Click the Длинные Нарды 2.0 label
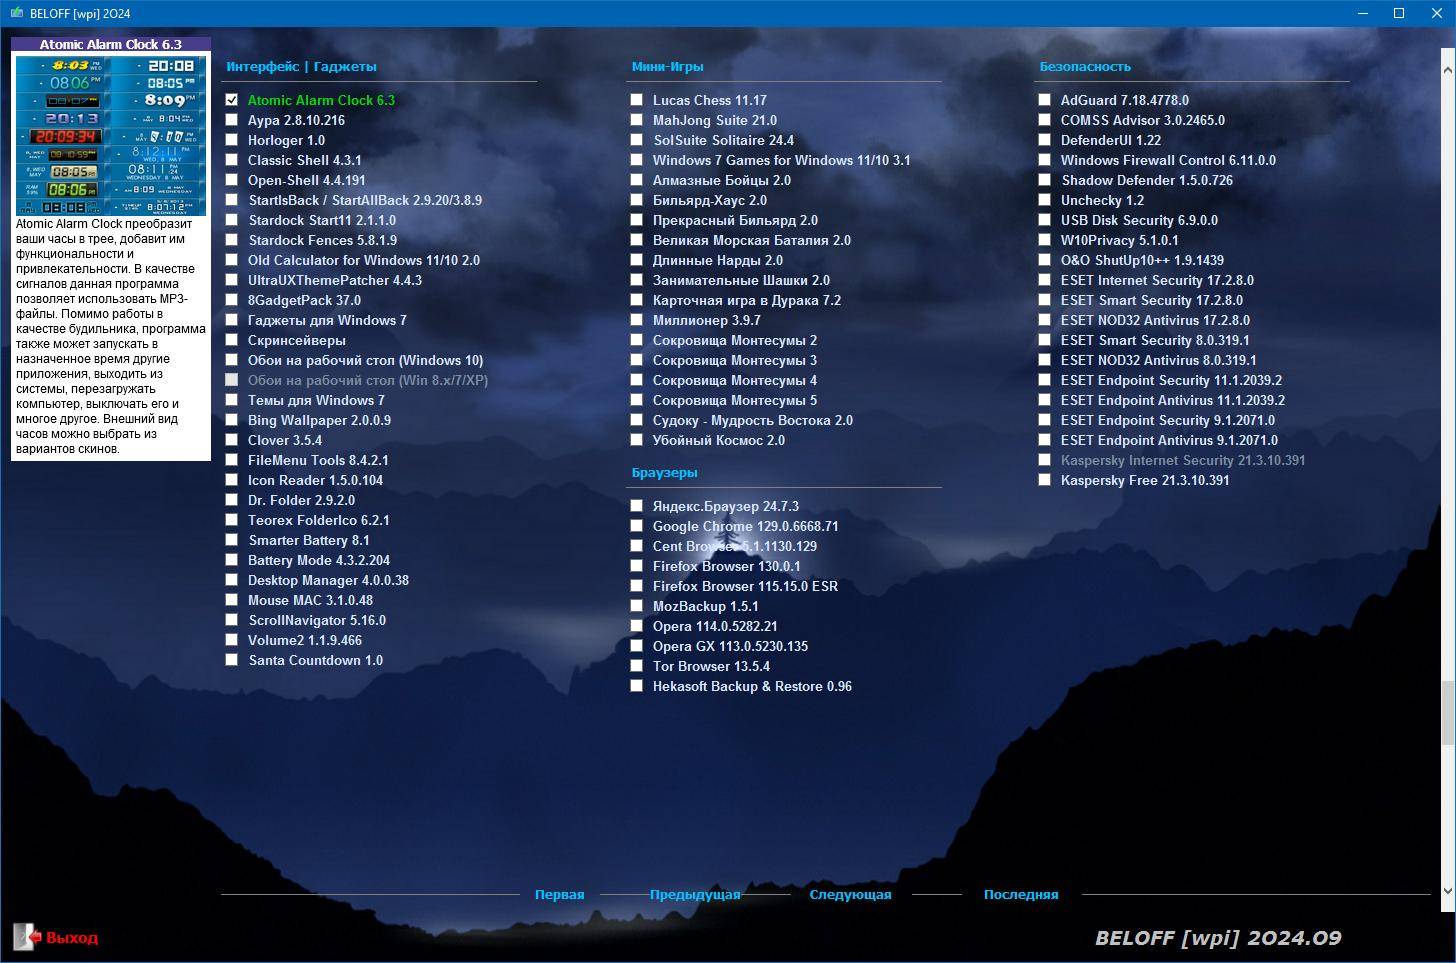Screen dimensions: 1456x963 point(718,260)
